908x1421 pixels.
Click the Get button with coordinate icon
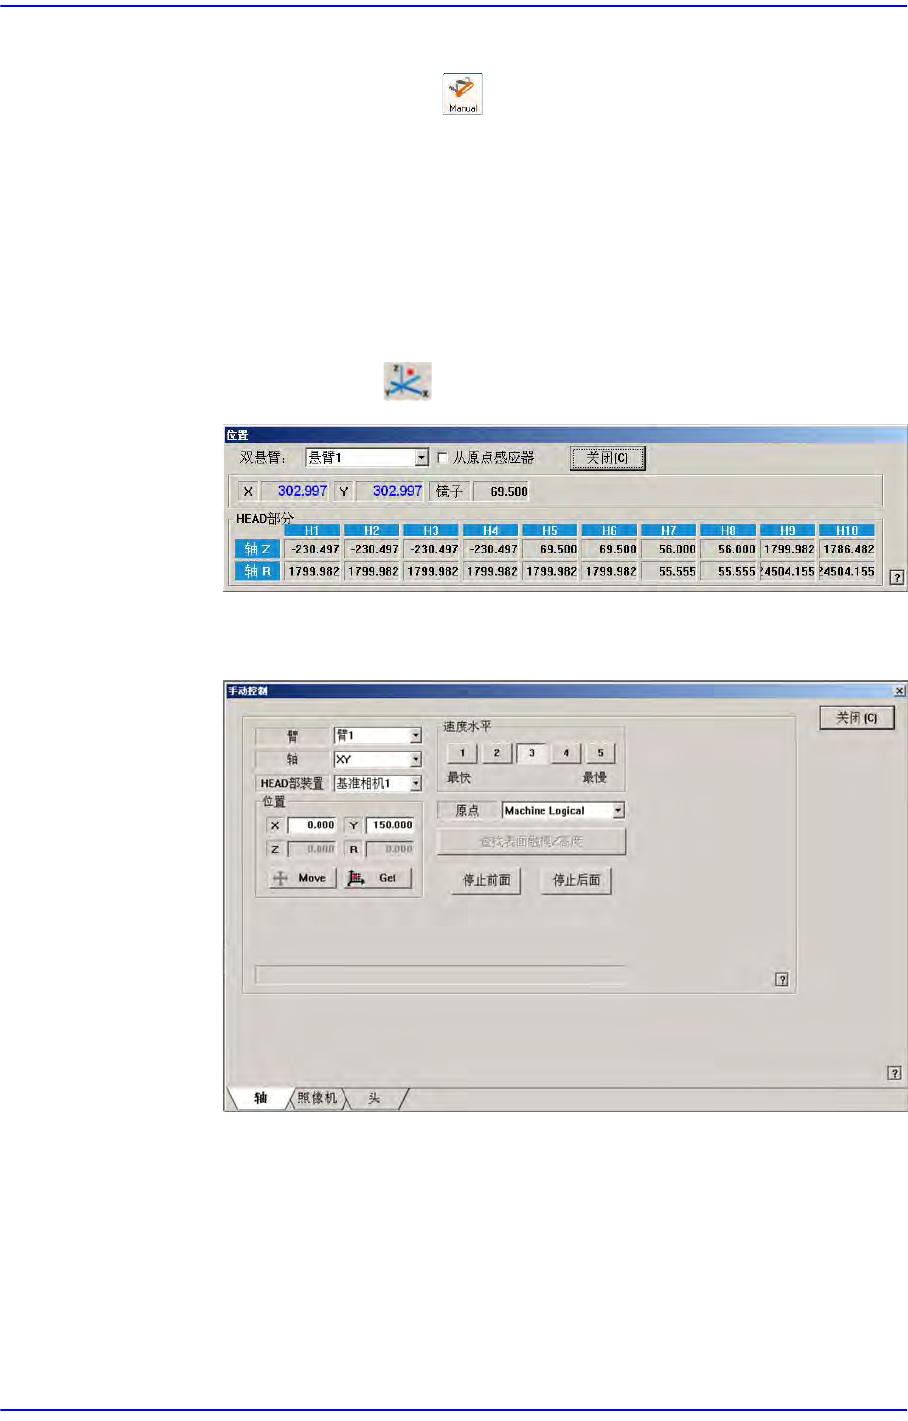(x=377, y=878)
